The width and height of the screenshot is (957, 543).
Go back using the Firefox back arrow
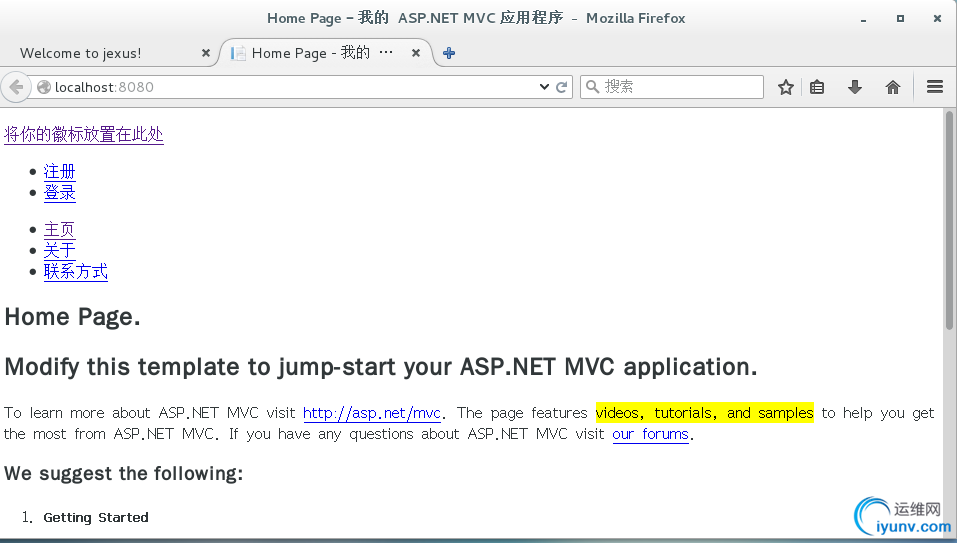[16, 87]
